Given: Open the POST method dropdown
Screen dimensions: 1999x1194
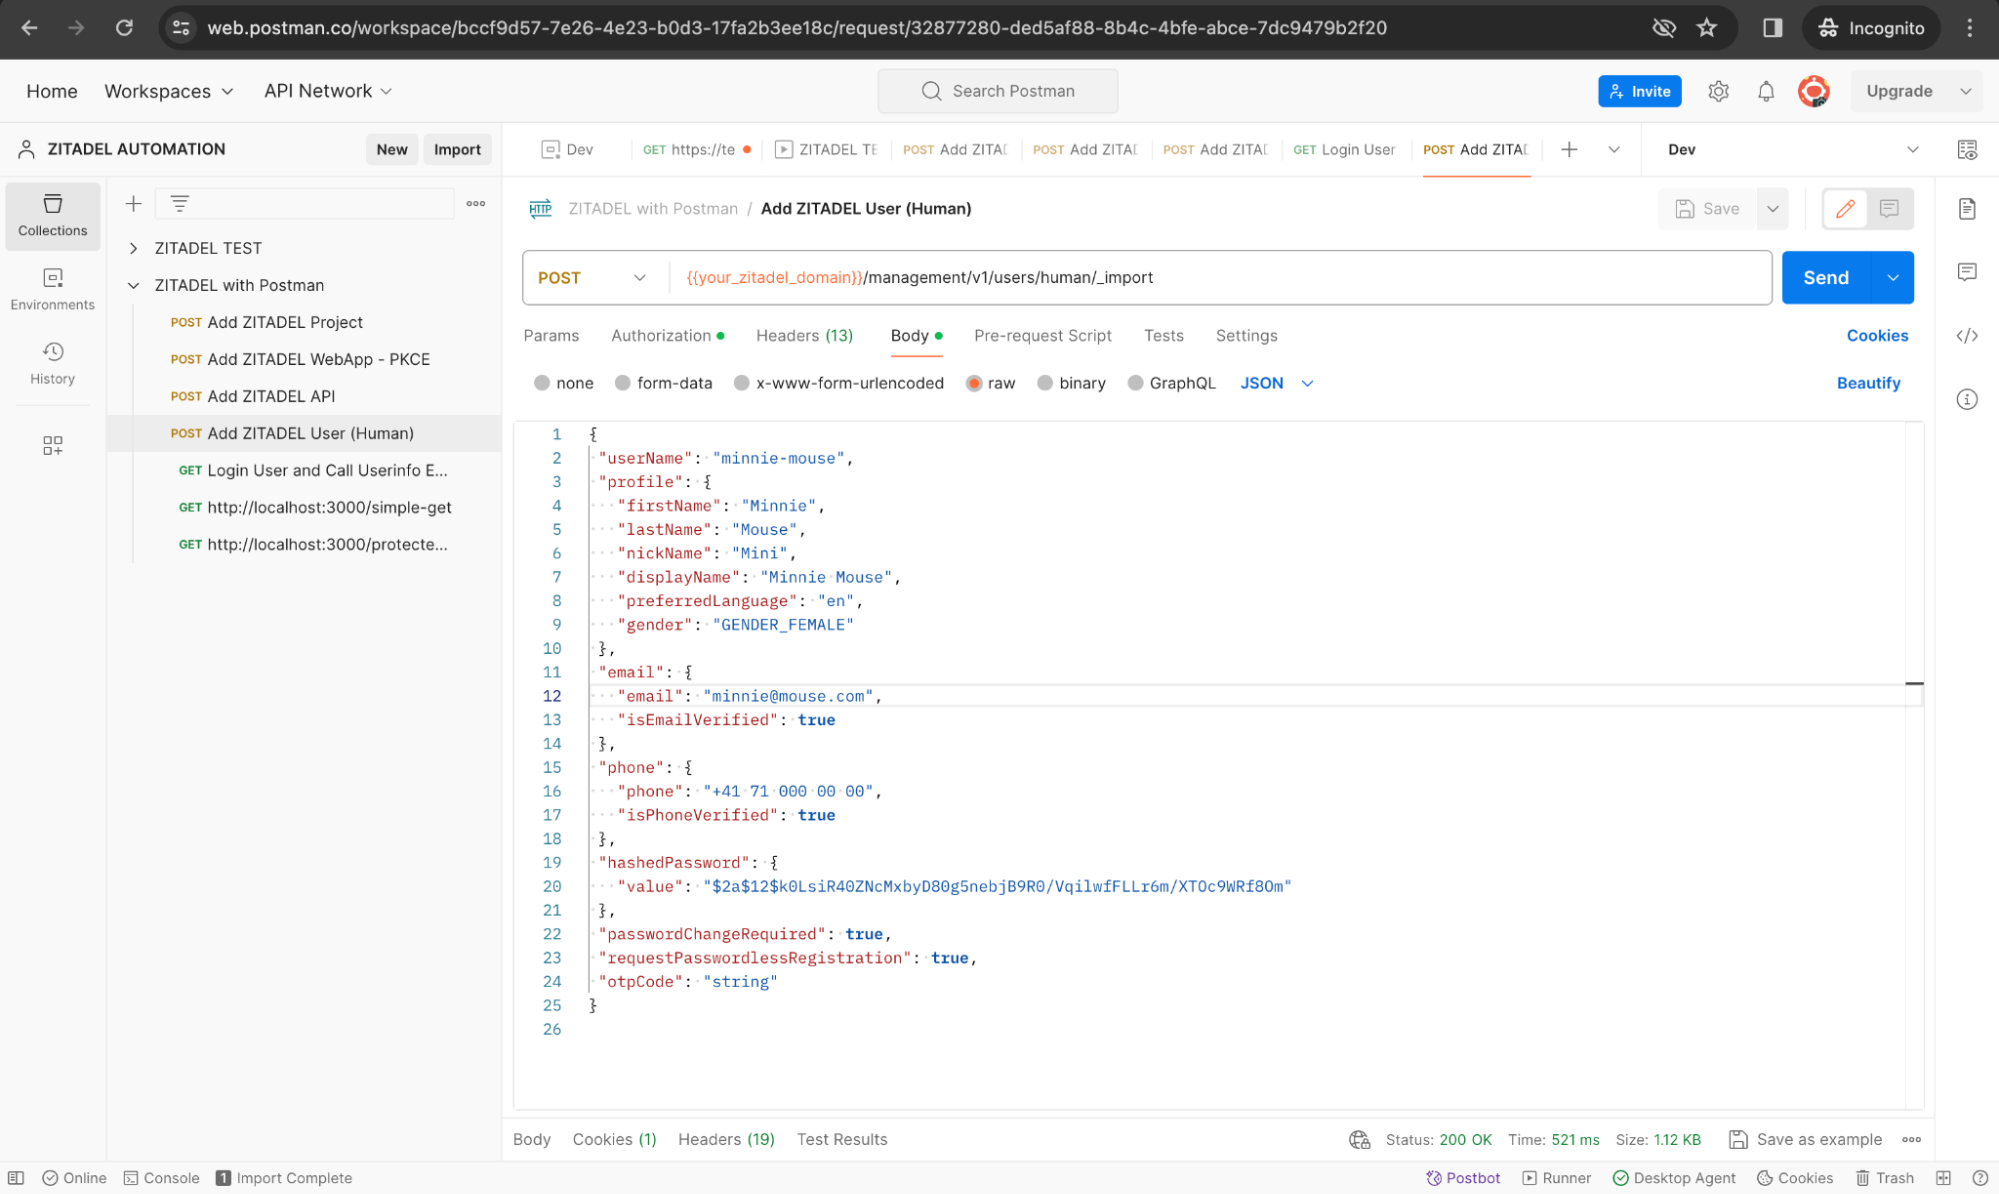Looking at the screenshot, I should [x=592, y=277].
